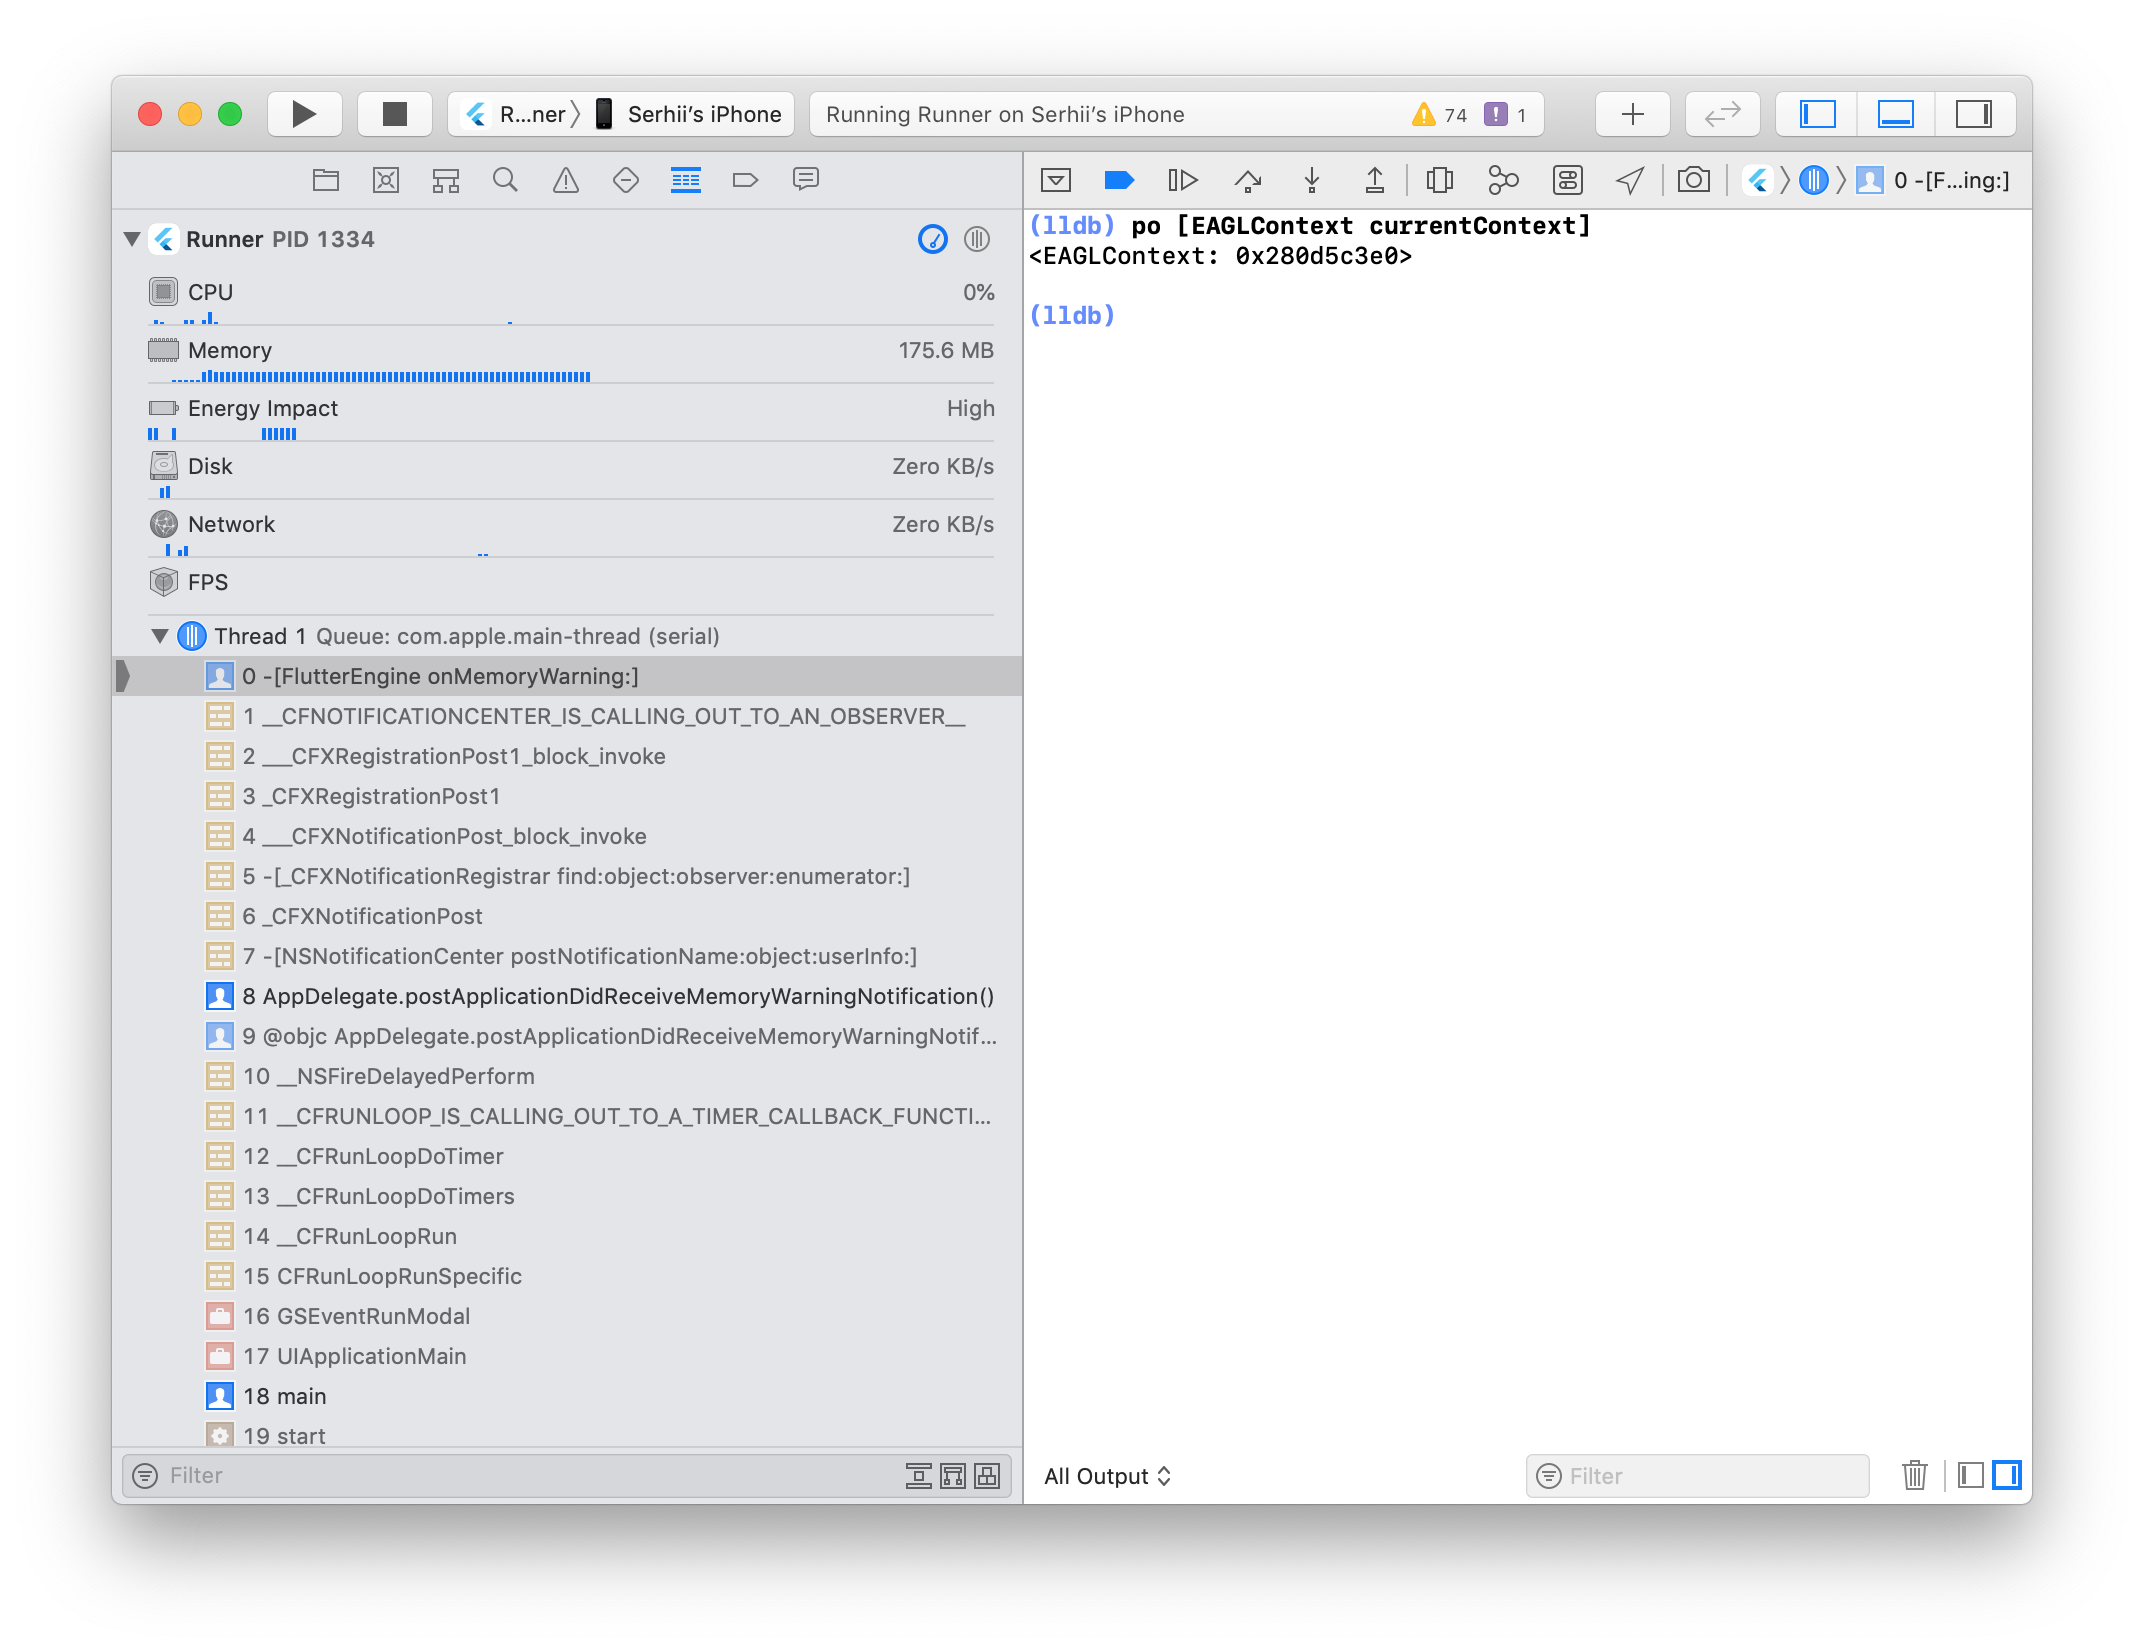Click the camera capture GPU frame button
Viewport: 2144px width, 1652px height.
[x=1693, y=180]
